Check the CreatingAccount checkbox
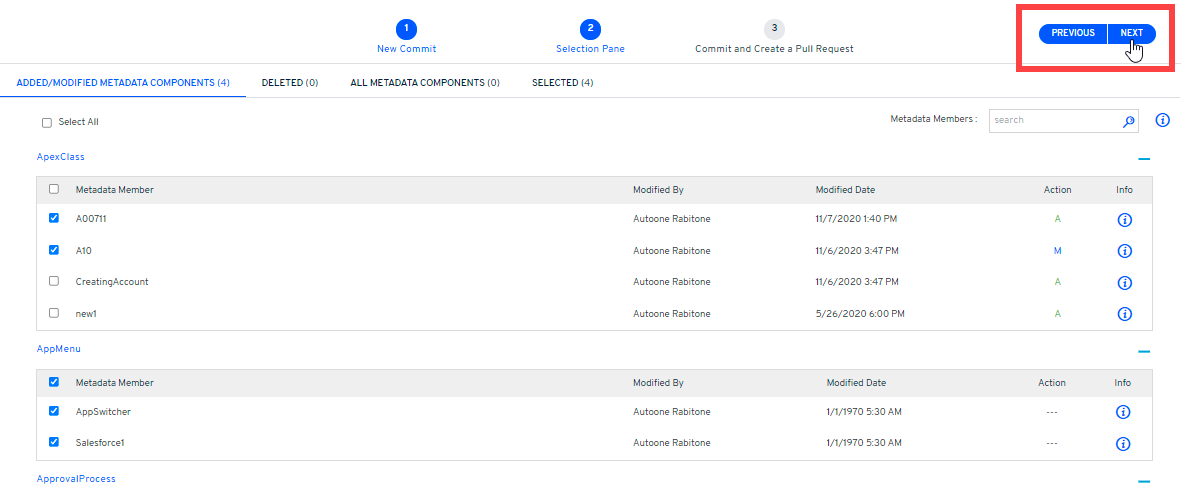The image size is (1182, 487). tap(54, 281)
